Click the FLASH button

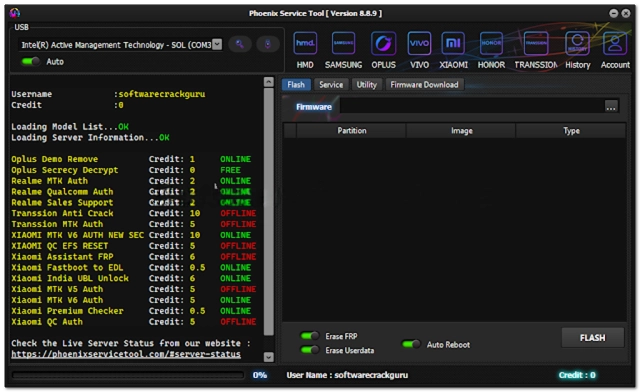[x=593, y=338]
